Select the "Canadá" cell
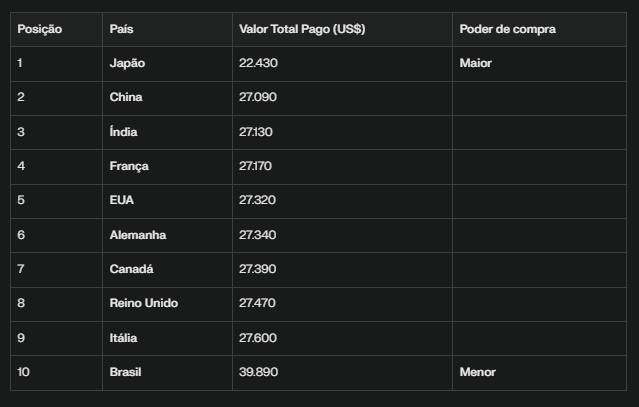 coord(131,269)
